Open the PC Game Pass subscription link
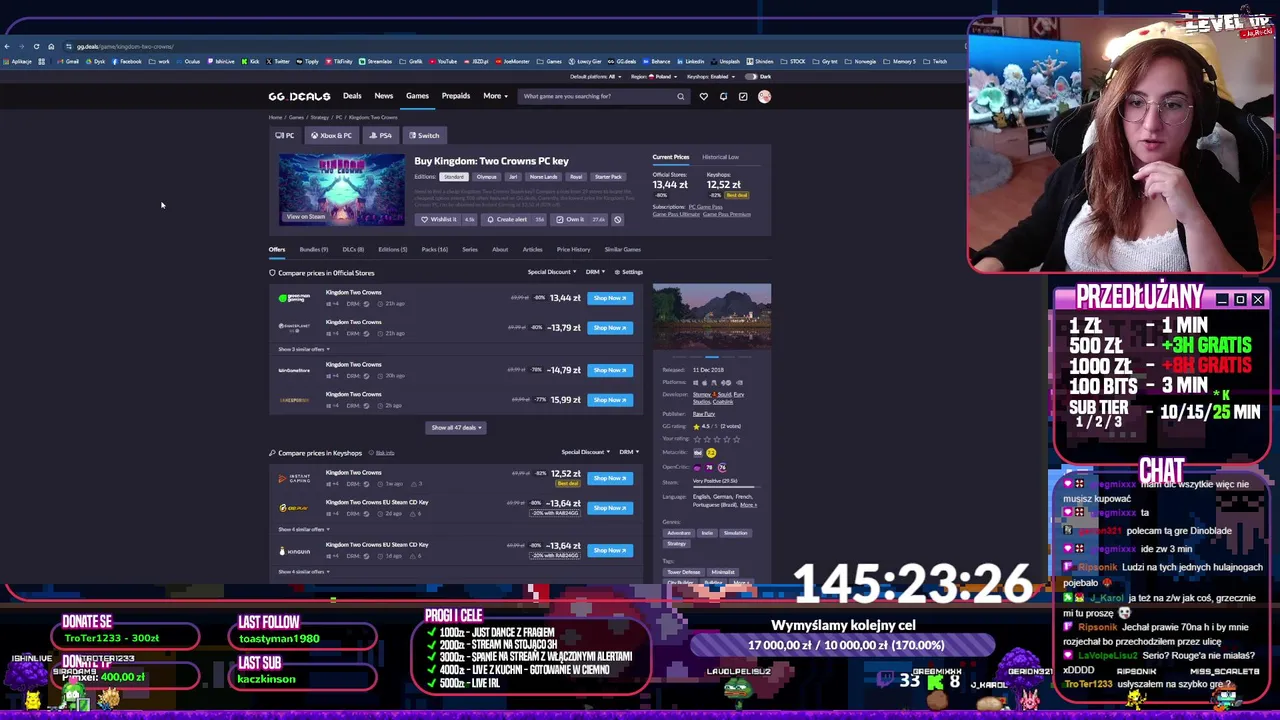 point(705,207)
